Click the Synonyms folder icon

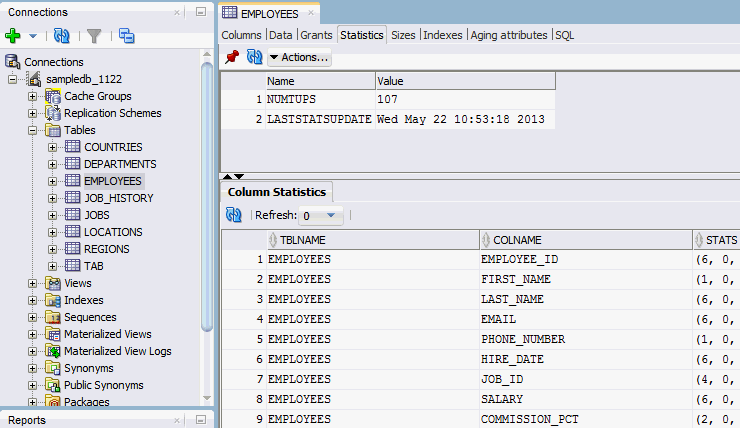[53, 368]
